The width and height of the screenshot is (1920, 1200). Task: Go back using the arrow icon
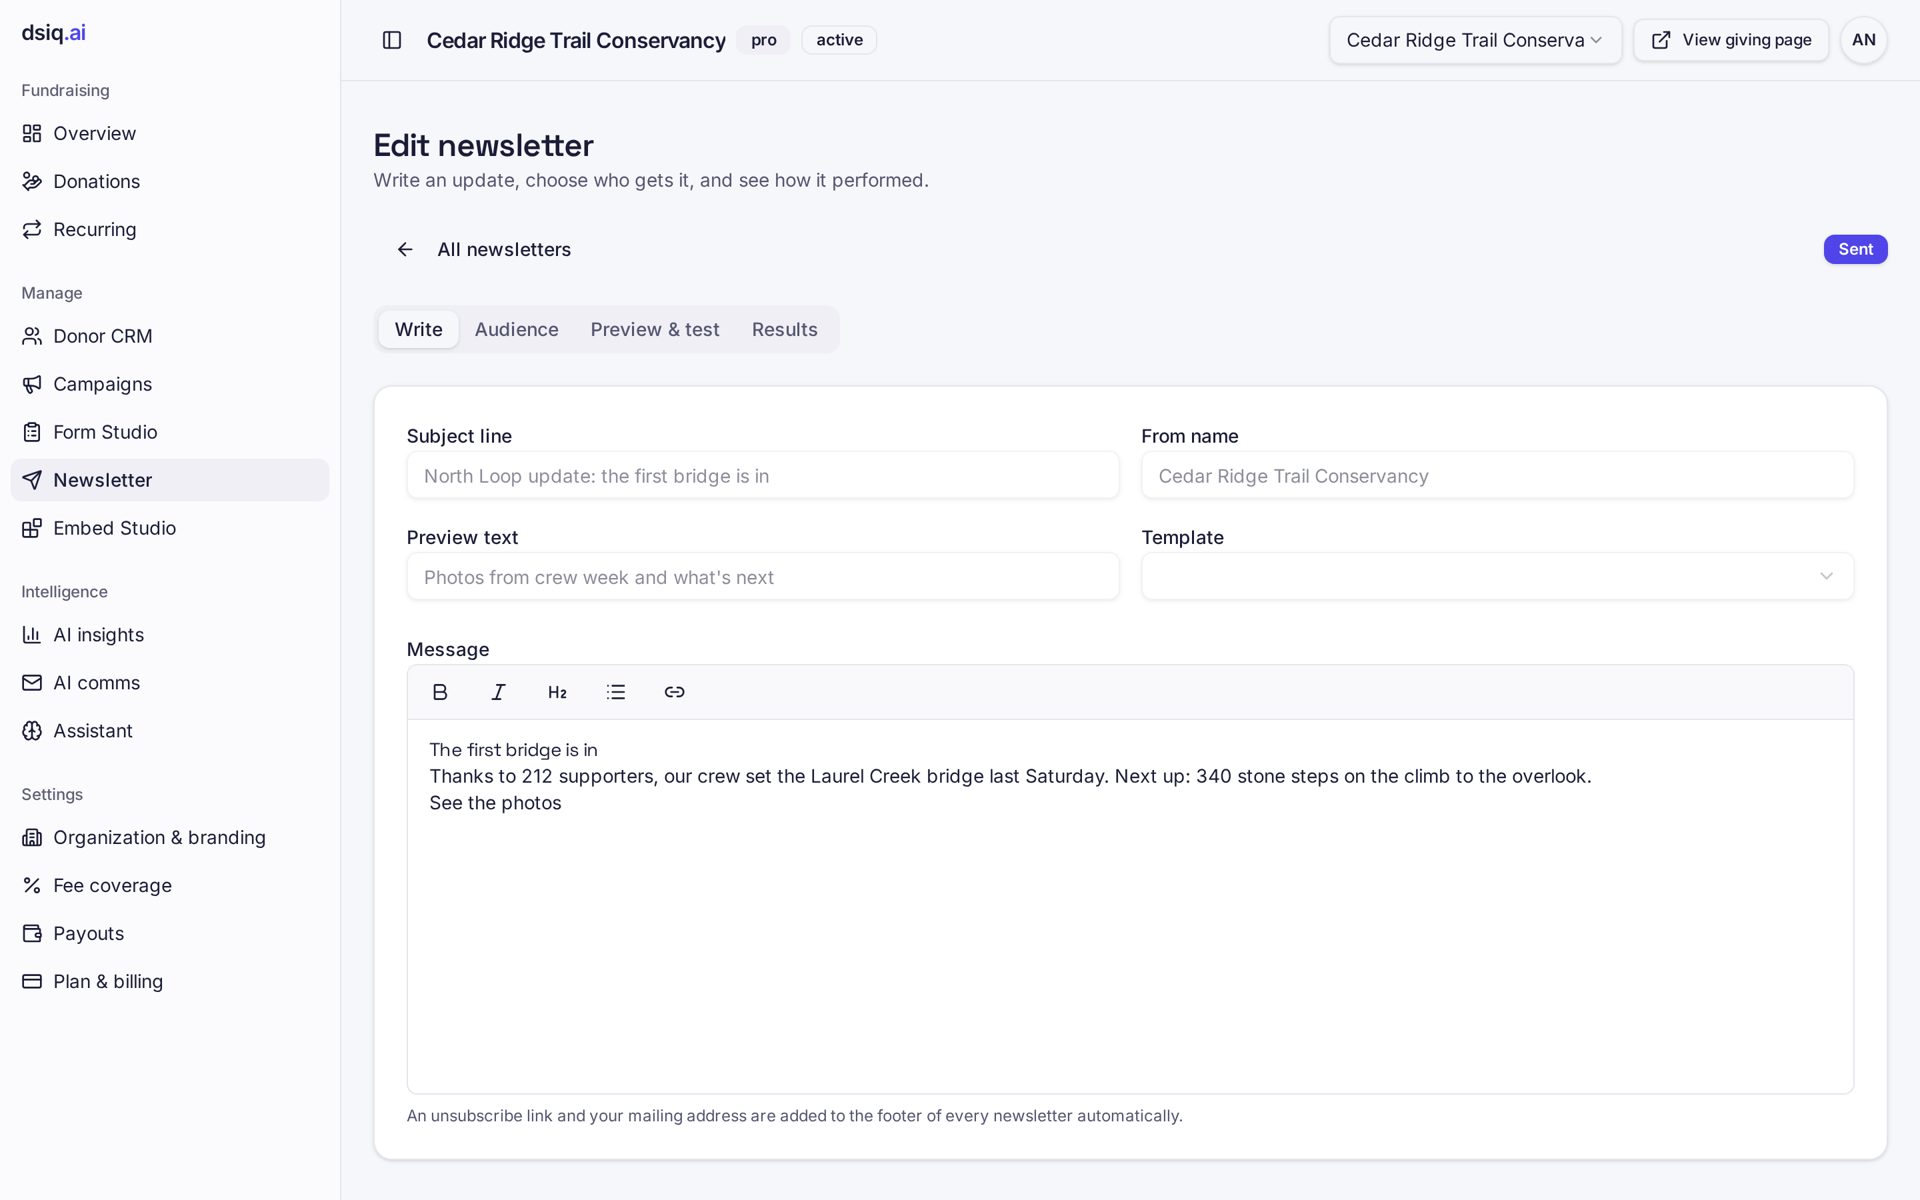tap(405, 249)
